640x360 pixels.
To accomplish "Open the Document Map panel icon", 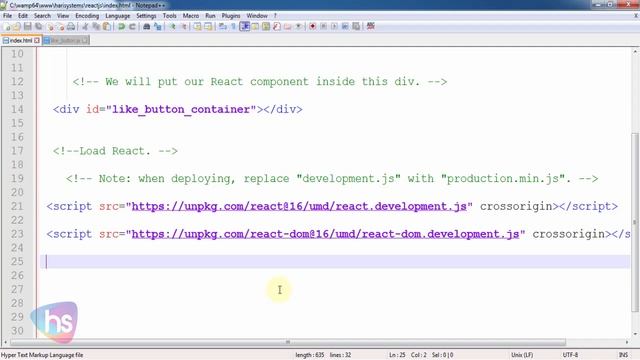I will [266, 27].
